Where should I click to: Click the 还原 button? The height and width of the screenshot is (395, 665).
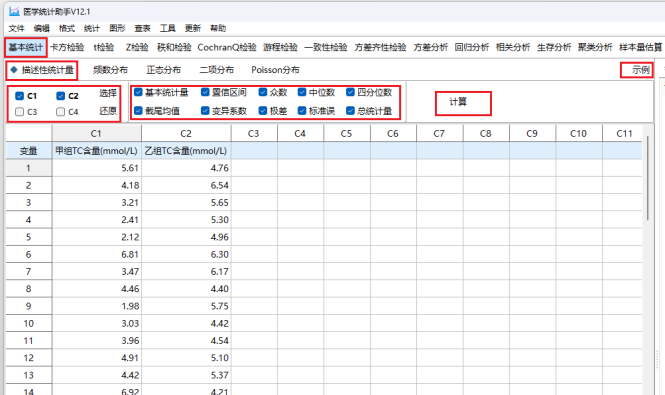tap(108, 111)
